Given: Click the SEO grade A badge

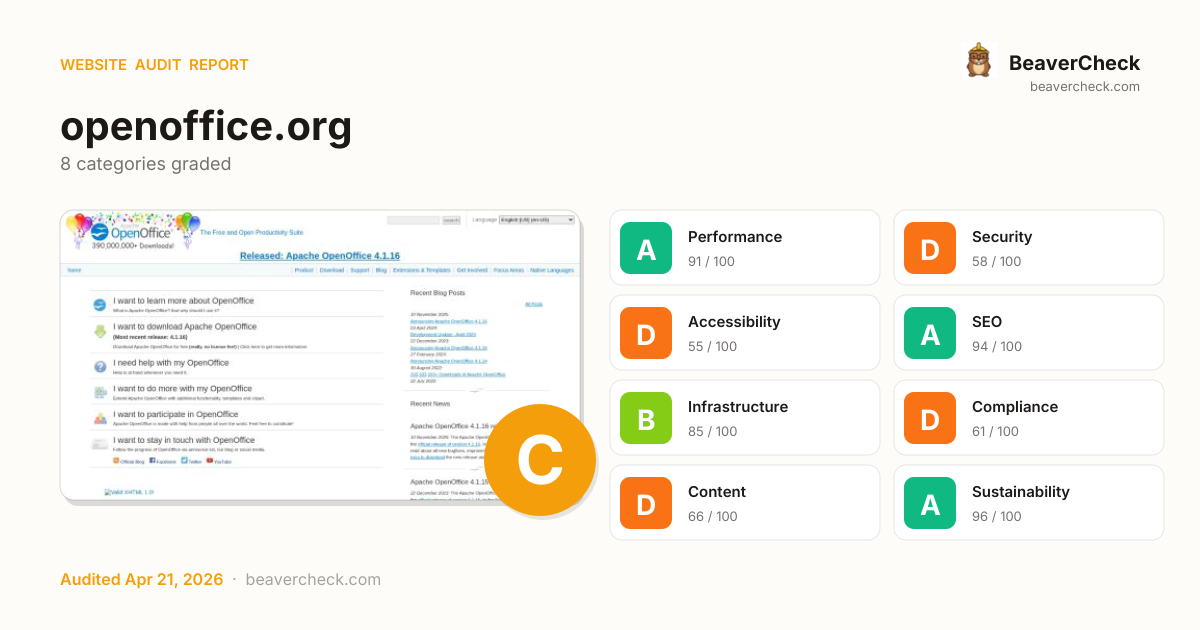Looking at the screenshot, I should [x=930, y=333].
